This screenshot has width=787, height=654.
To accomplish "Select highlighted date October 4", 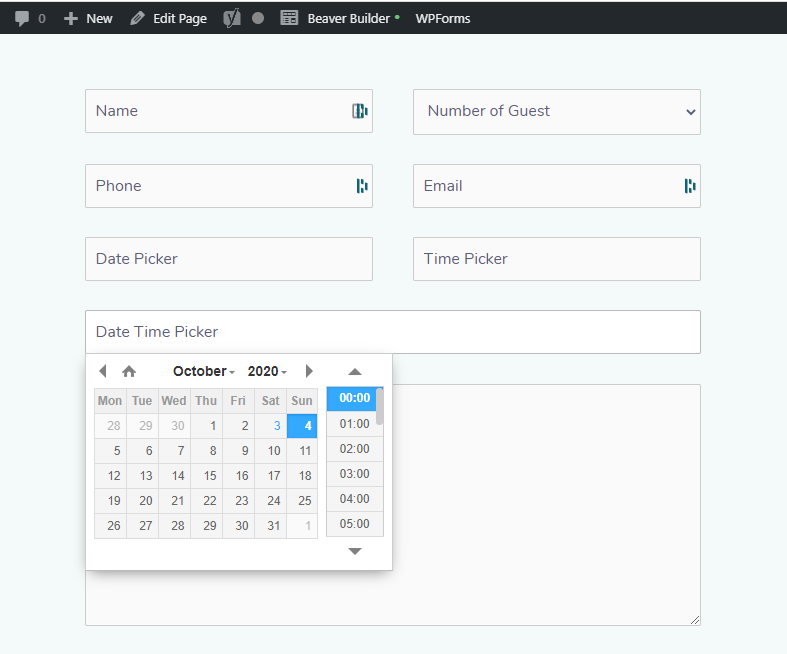I will click(302, 426).
